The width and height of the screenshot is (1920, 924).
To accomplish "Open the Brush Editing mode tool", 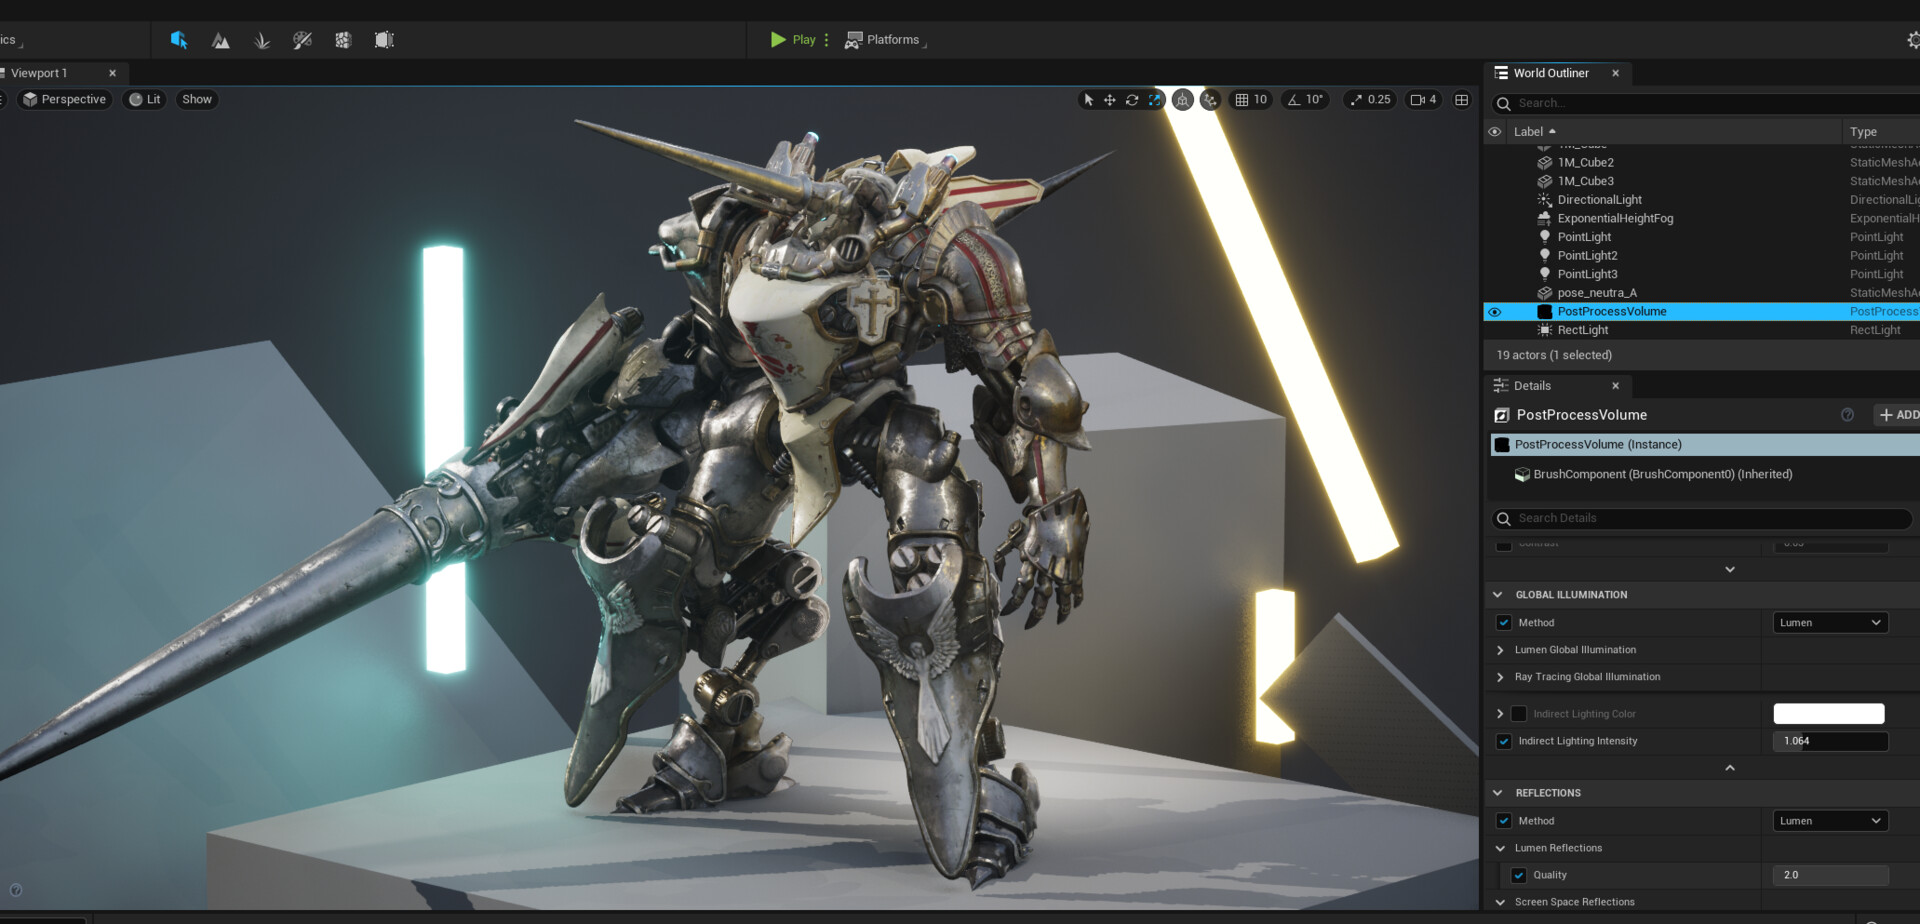I will pyautogui.click(x=384, y=40).
